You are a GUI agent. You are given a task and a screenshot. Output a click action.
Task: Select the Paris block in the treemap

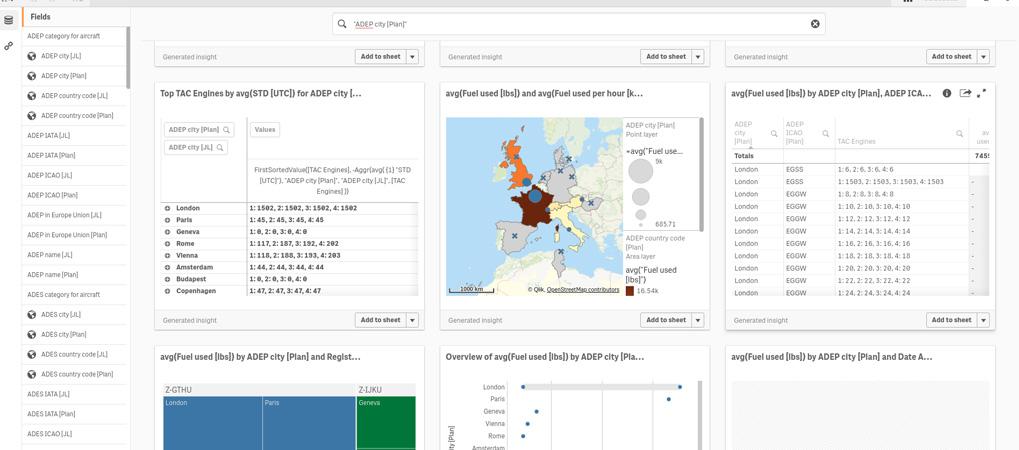[x=309, y=423]
